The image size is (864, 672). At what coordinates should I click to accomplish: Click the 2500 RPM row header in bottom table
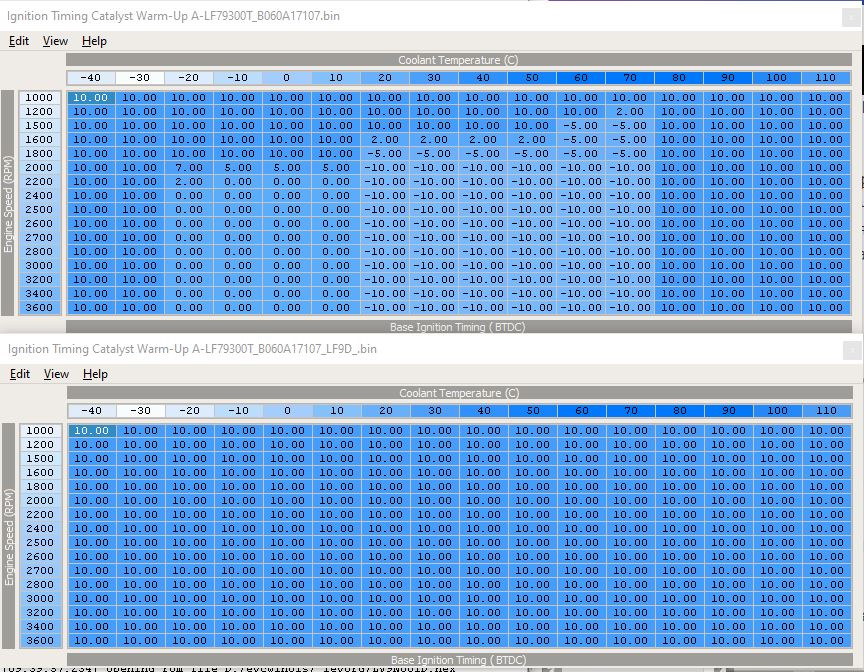41,542
